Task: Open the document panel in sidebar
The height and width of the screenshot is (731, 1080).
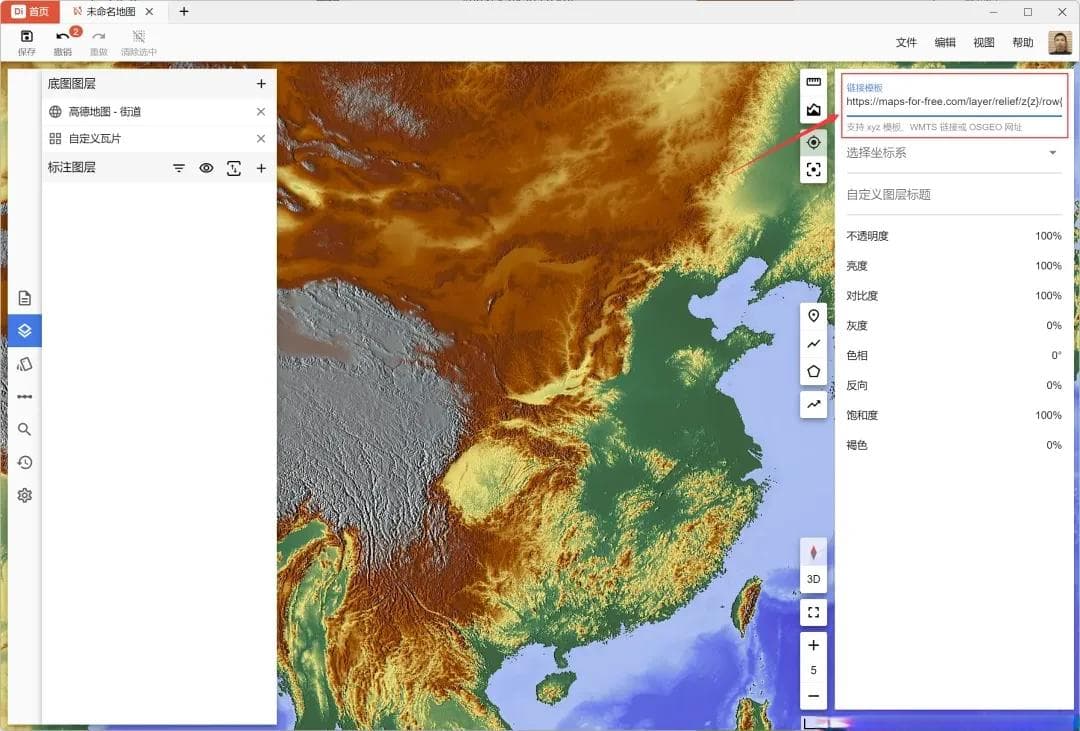Action: (25, 298)
